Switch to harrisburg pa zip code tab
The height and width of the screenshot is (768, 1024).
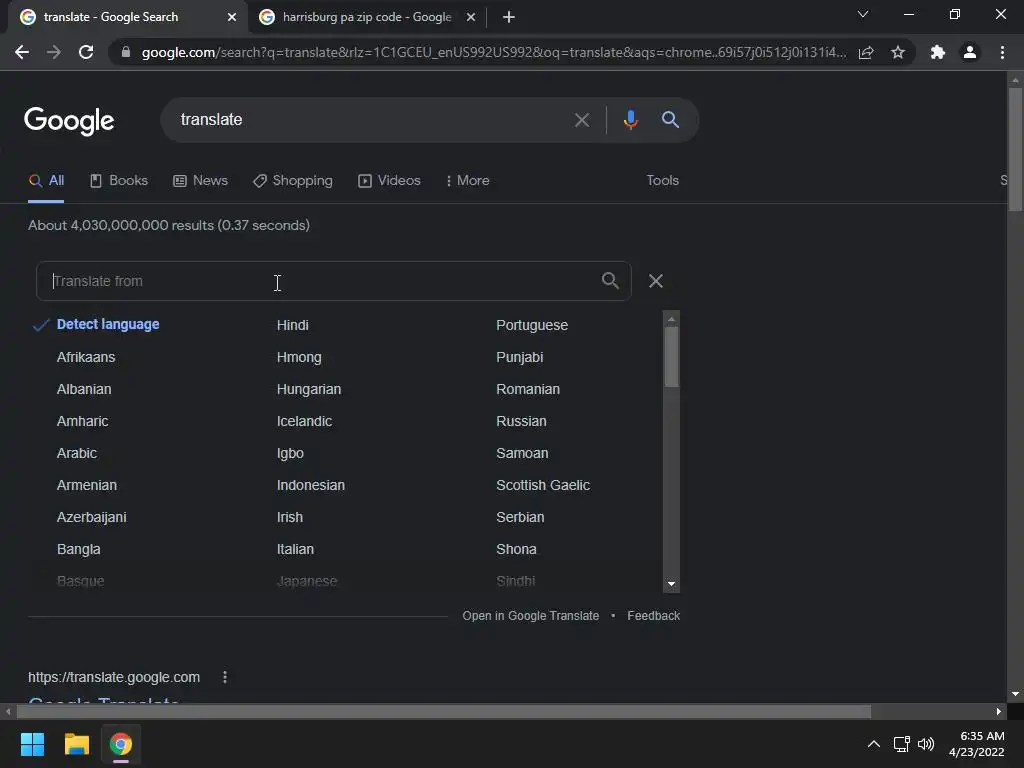(367, 17)
